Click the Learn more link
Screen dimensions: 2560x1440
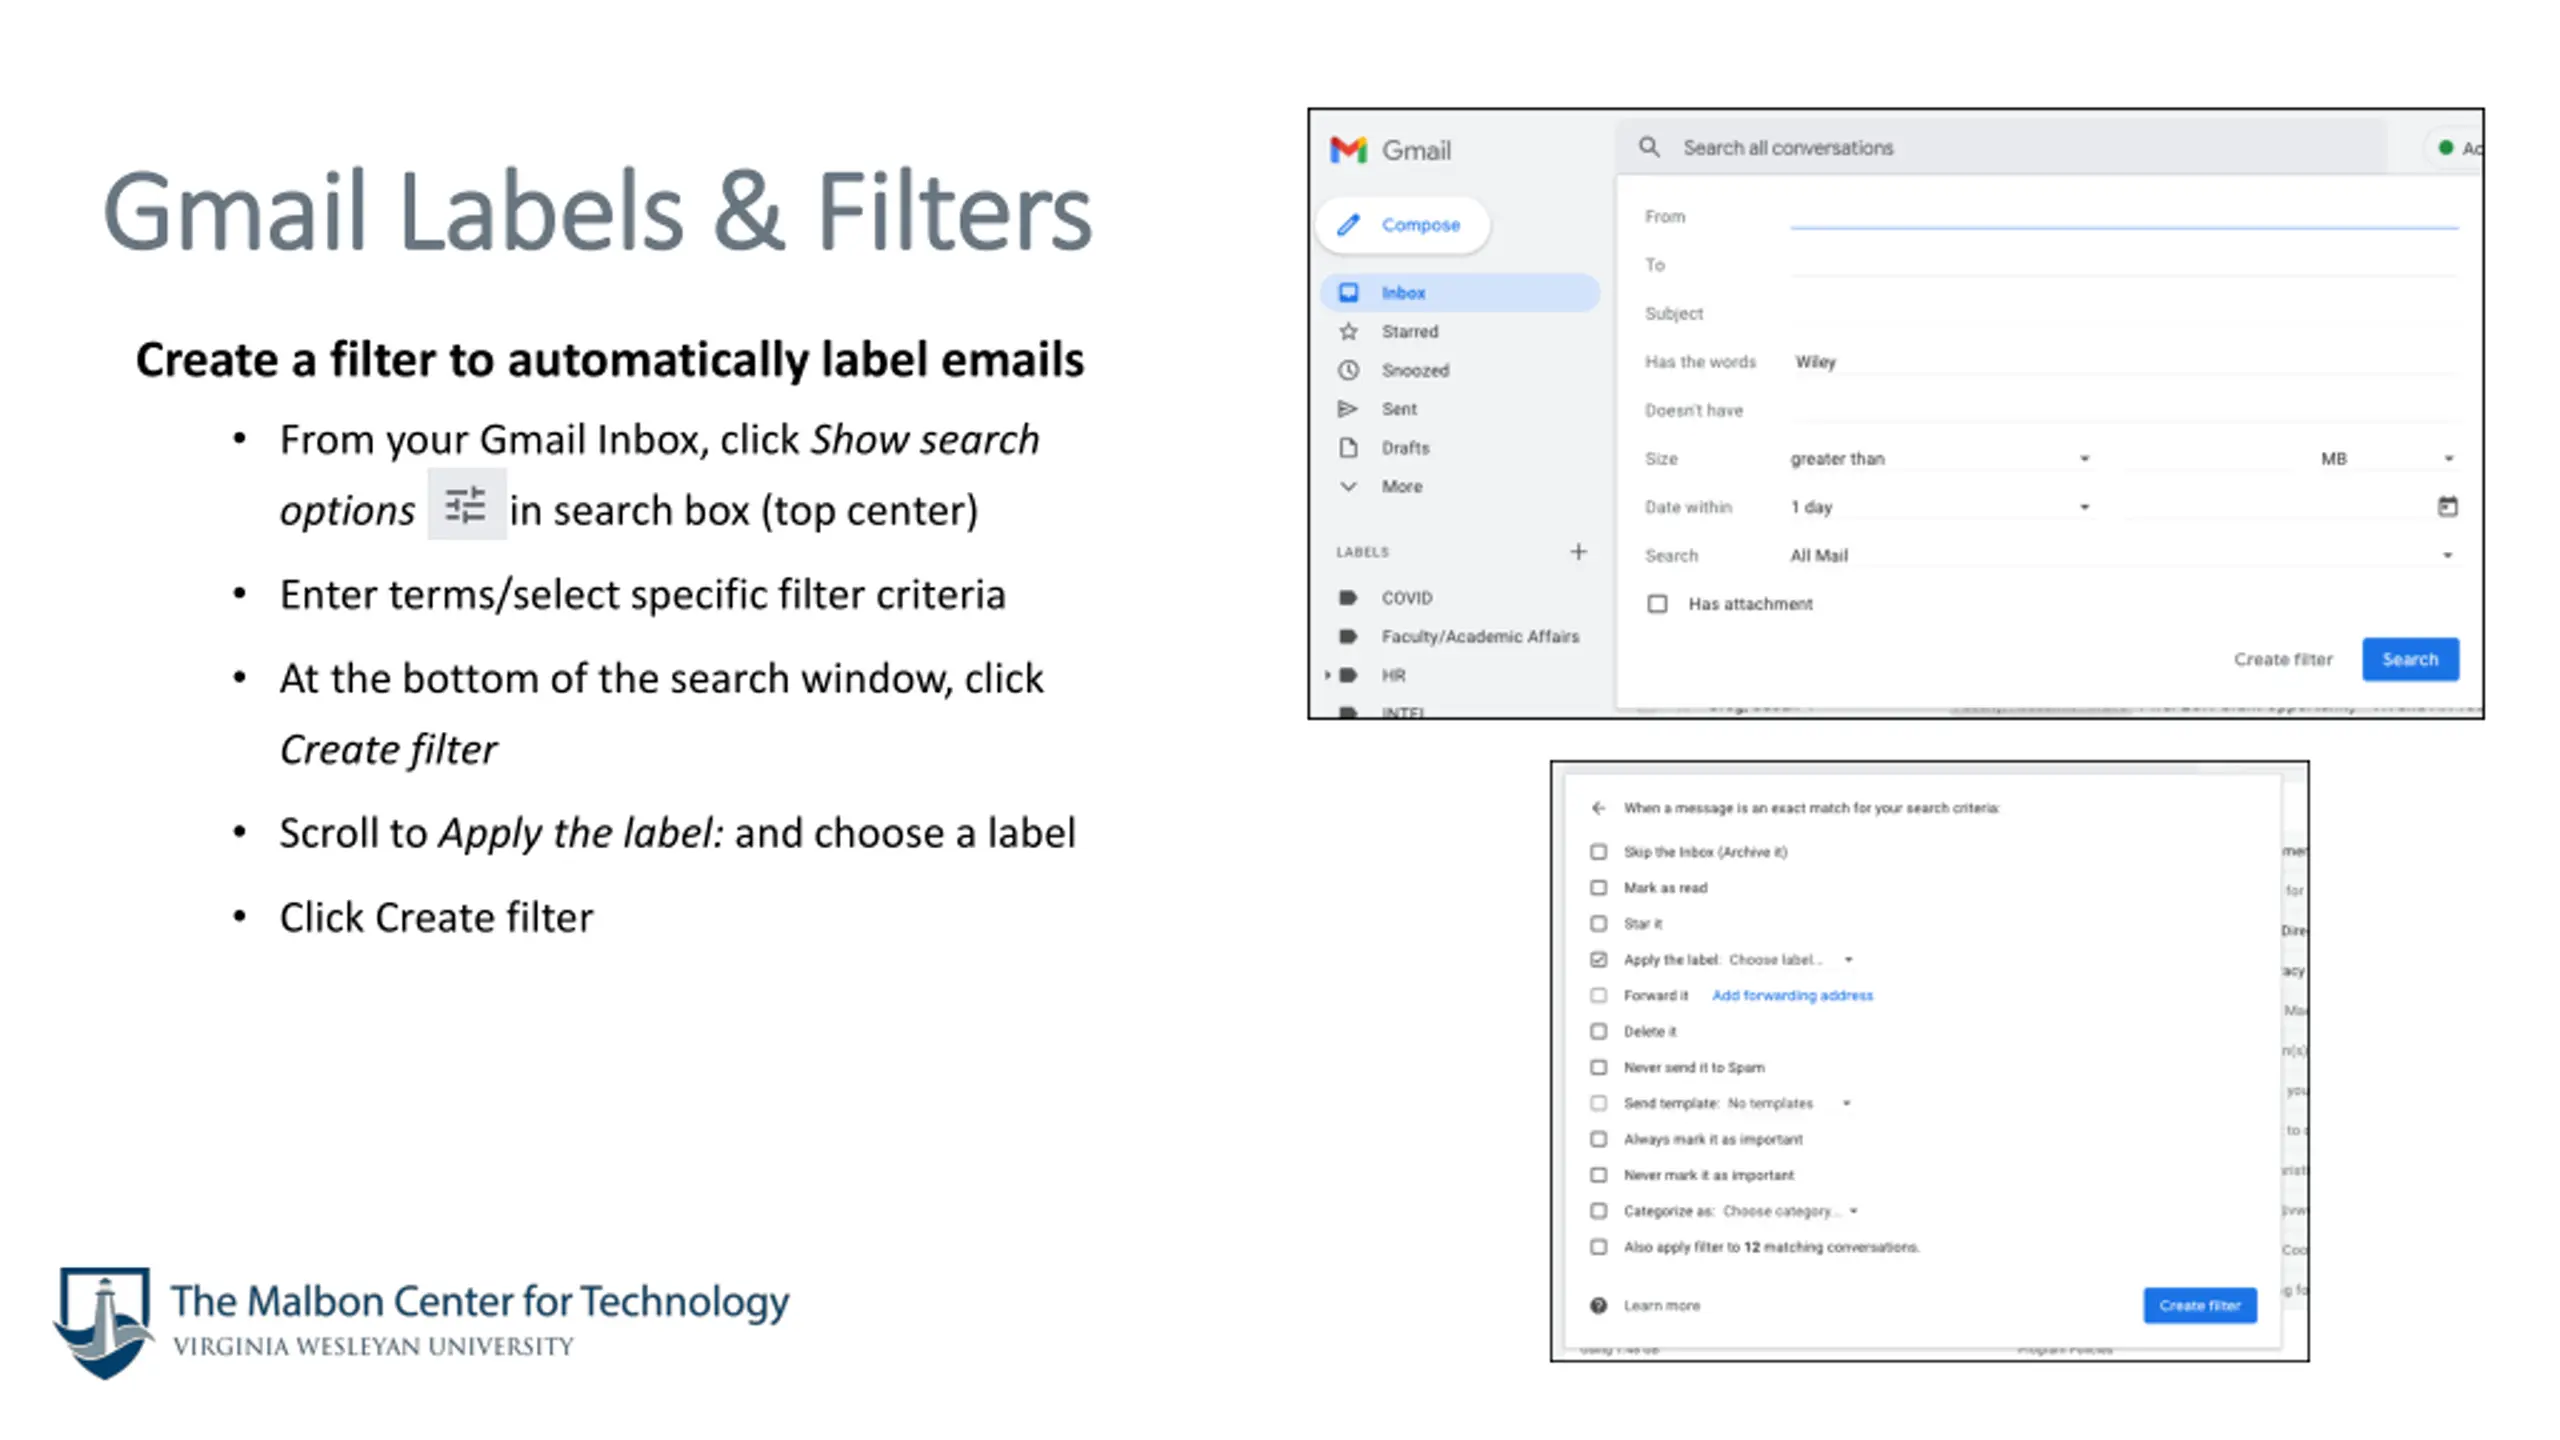tap(1661, 1305)
